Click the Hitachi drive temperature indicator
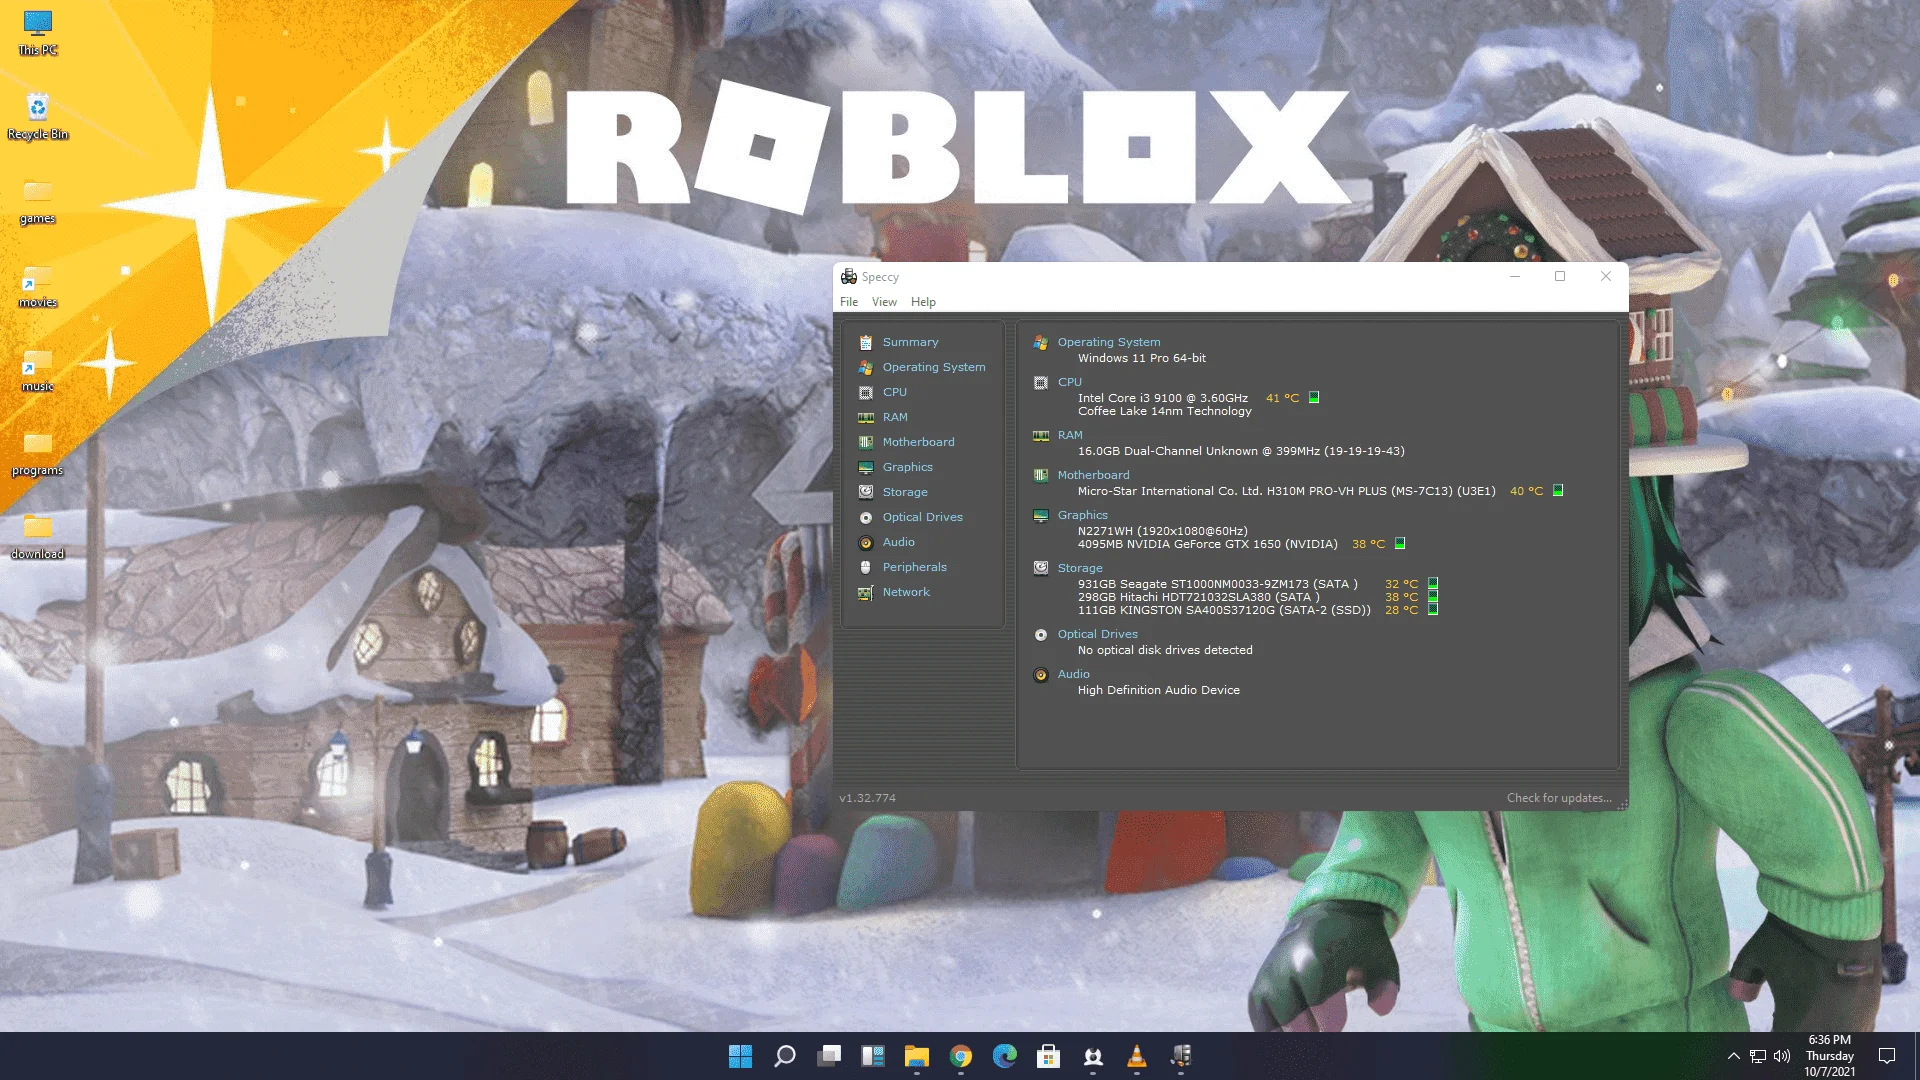 pos(1432,597)
